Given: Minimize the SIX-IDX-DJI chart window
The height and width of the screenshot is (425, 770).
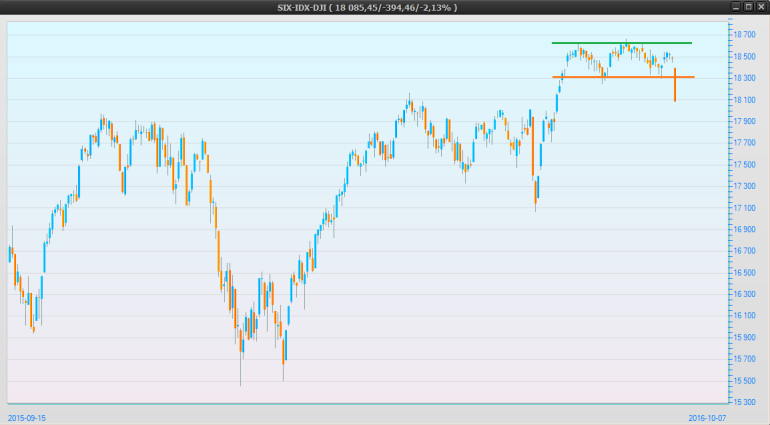Looking at the screenshot, I should pyautogui.click(x=736, y=7).
